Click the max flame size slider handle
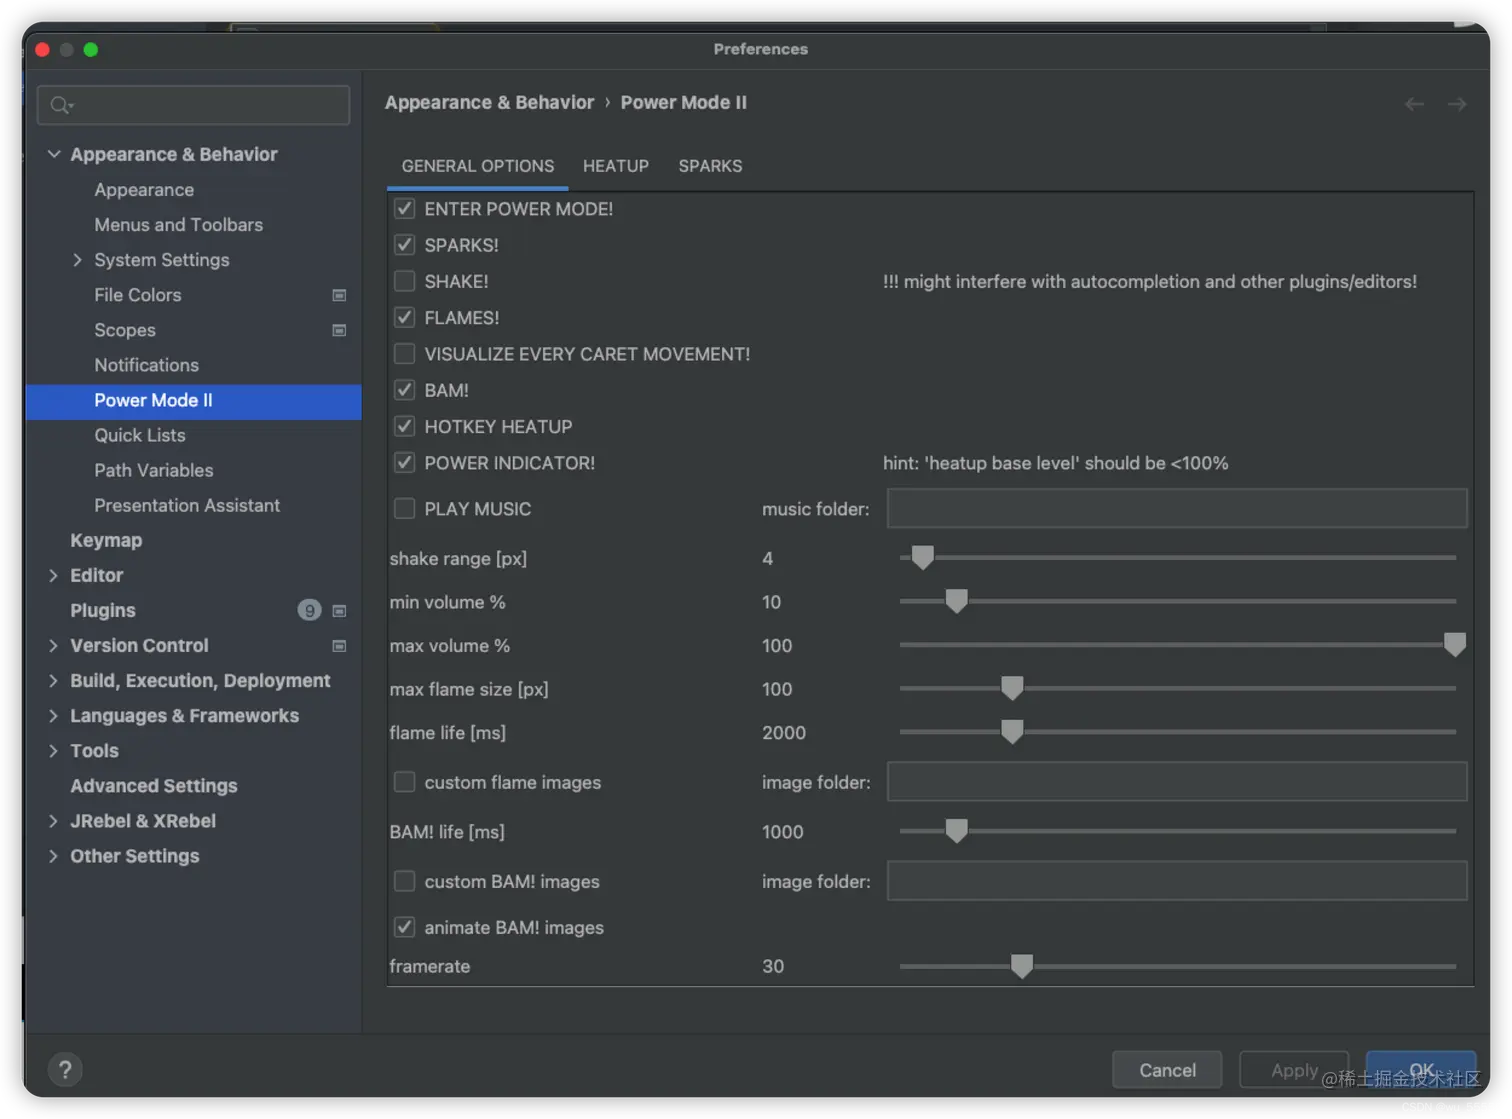This screenshot has height=1119, width=1512. 1012,688
